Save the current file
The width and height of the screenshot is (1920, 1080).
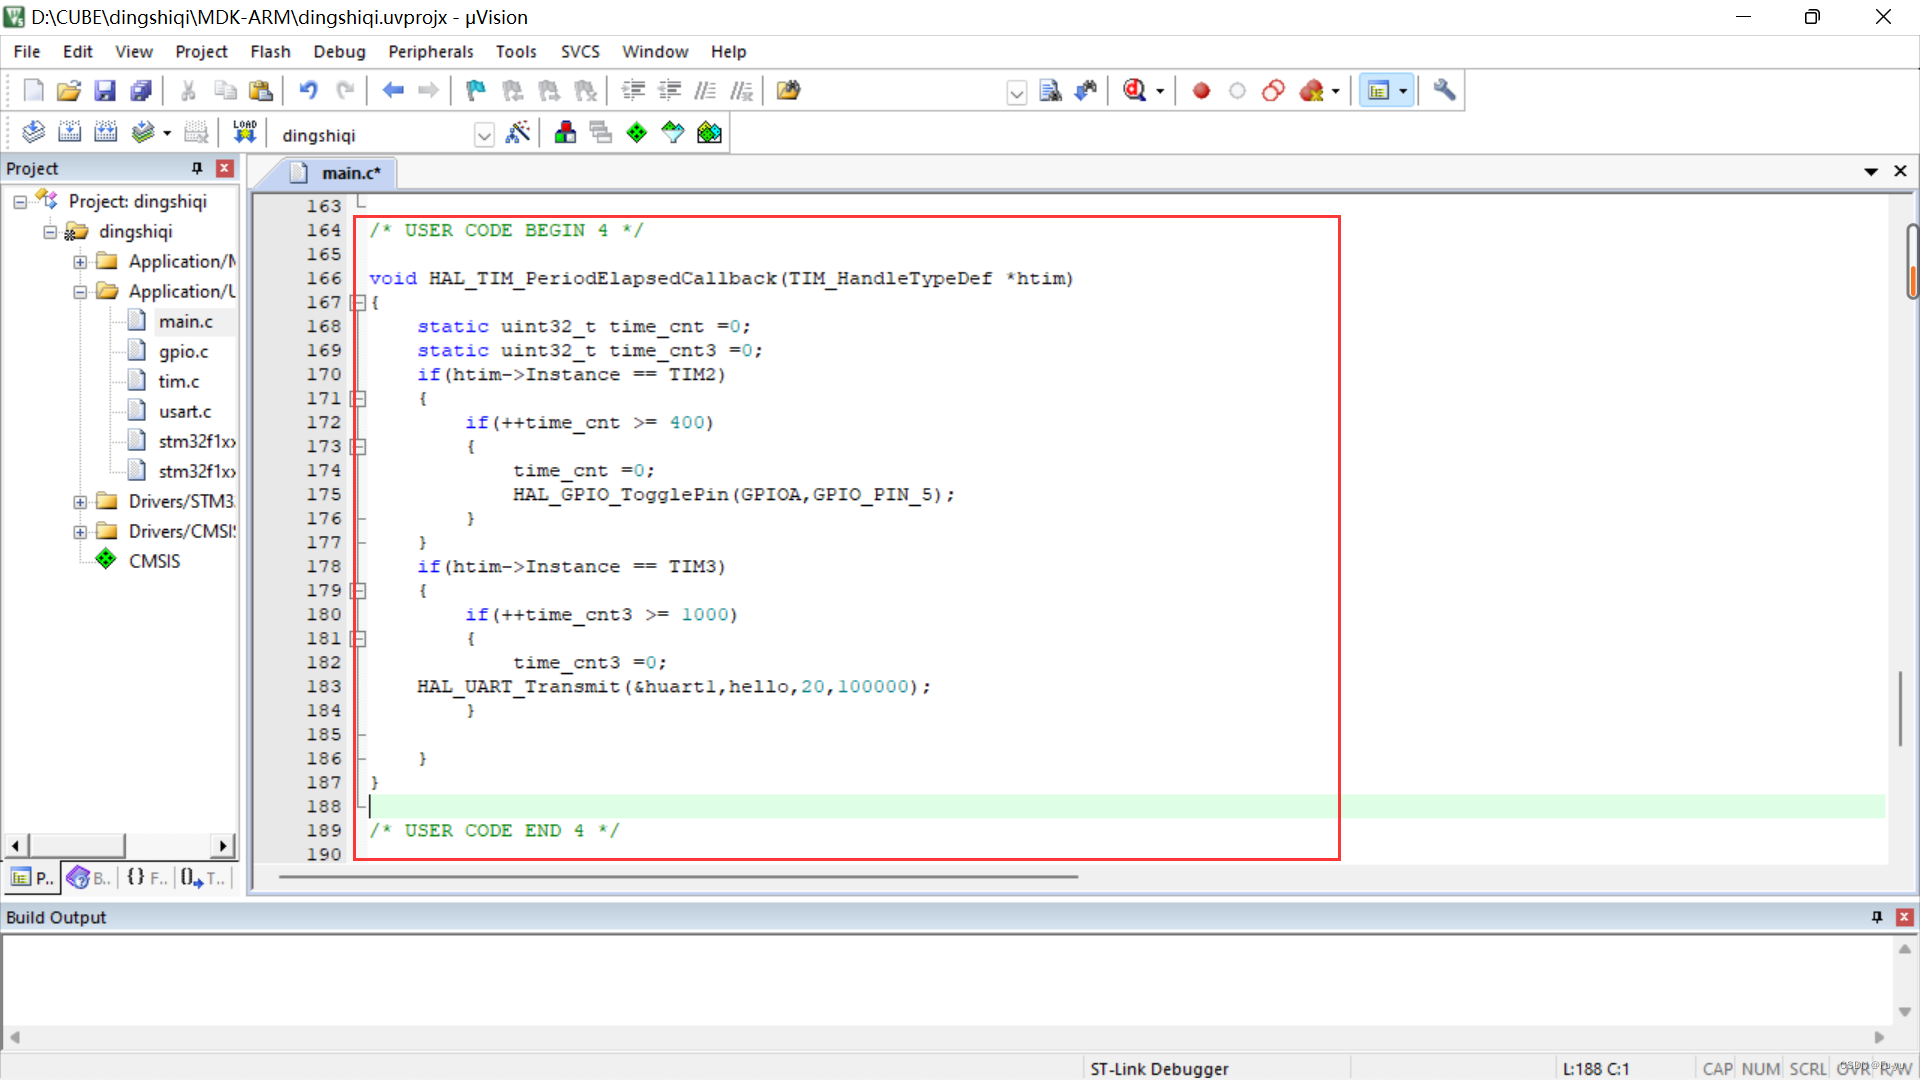click(105, 91)
